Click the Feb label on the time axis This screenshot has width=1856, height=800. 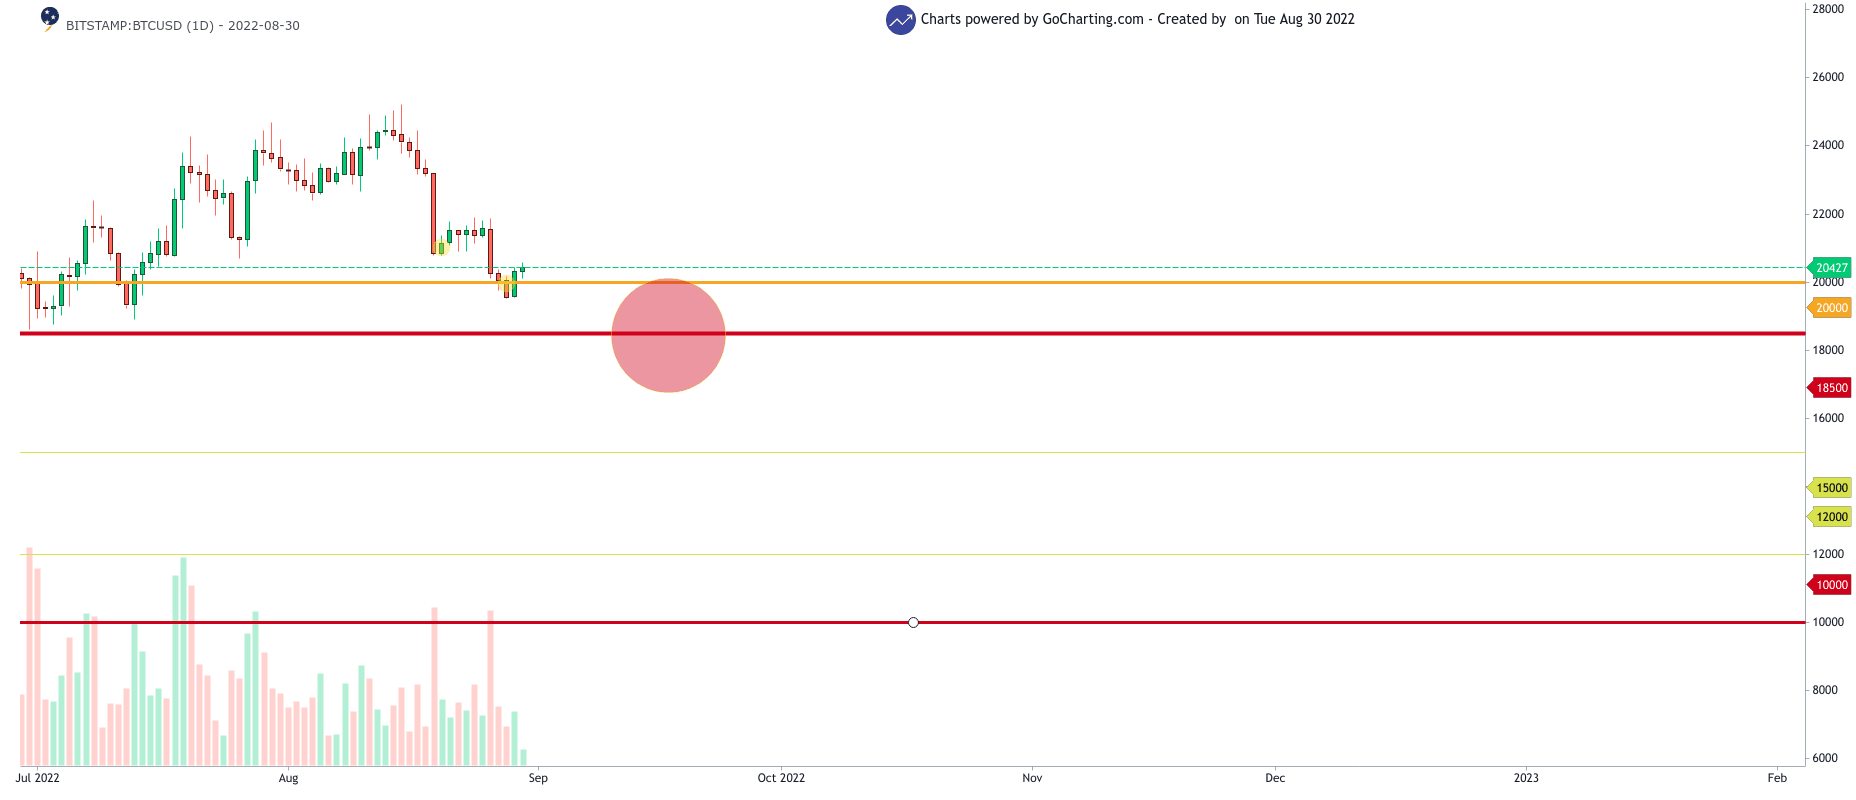(1777, 778)
